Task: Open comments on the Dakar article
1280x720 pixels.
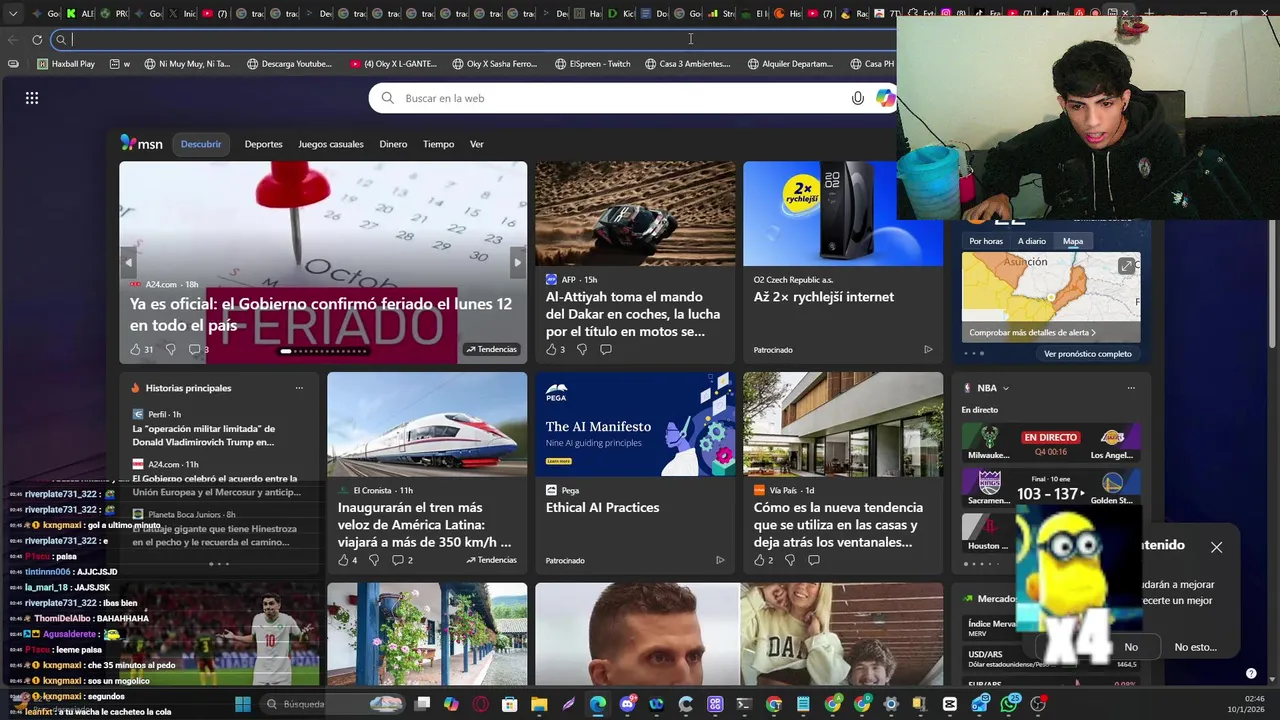Action: (x=606, y=349)
